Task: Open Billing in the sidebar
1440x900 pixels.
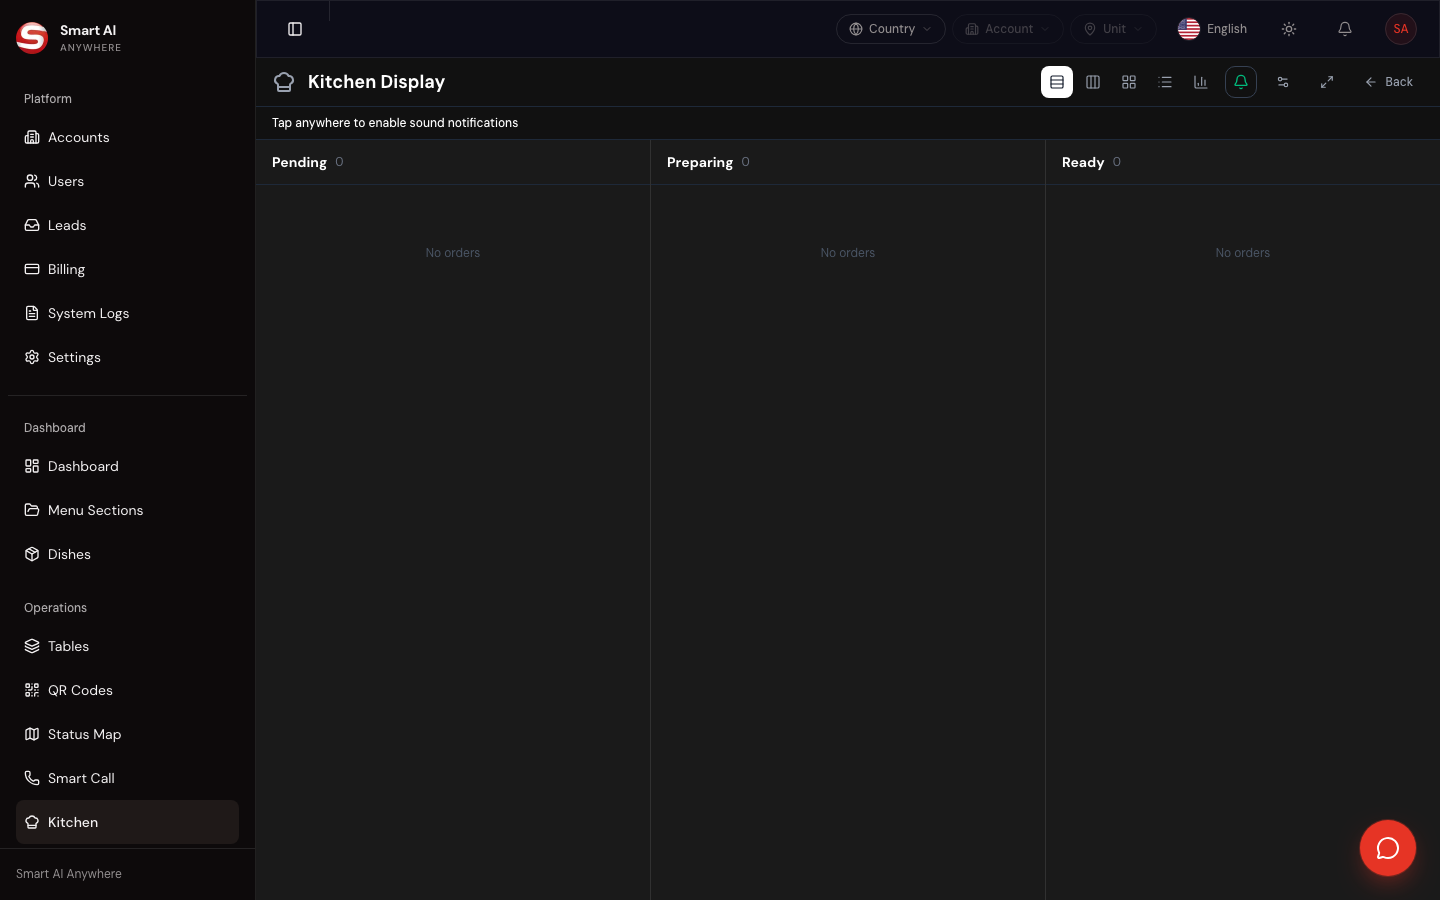Action: [x=127, y=269]
